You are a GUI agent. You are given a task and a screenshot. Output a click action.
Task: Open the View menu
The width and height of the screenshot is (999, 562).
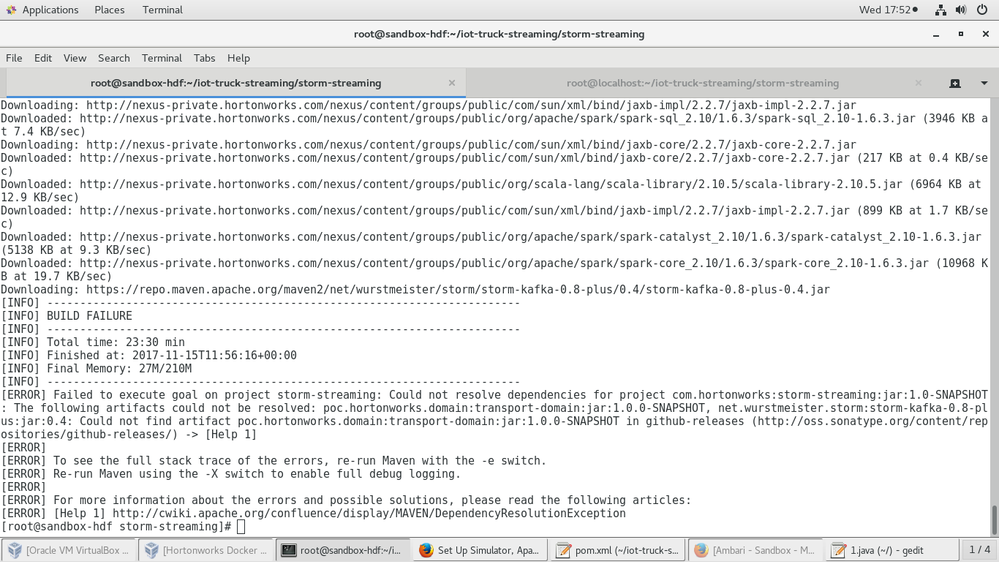pyautogui.click(x=75, y=58)
